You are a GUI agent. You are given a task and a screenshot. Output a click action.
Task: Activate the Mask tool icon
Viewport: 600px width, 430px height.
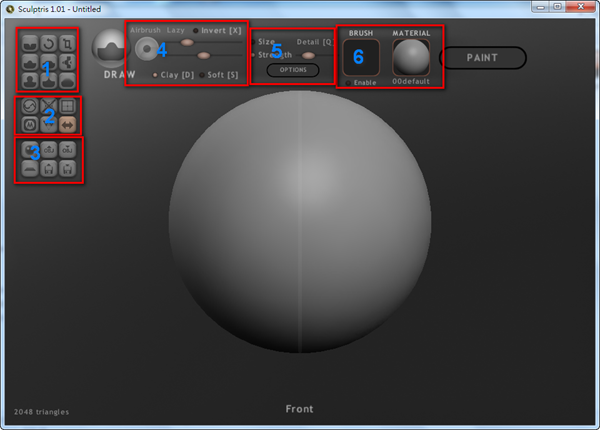[x=30, y=125]
